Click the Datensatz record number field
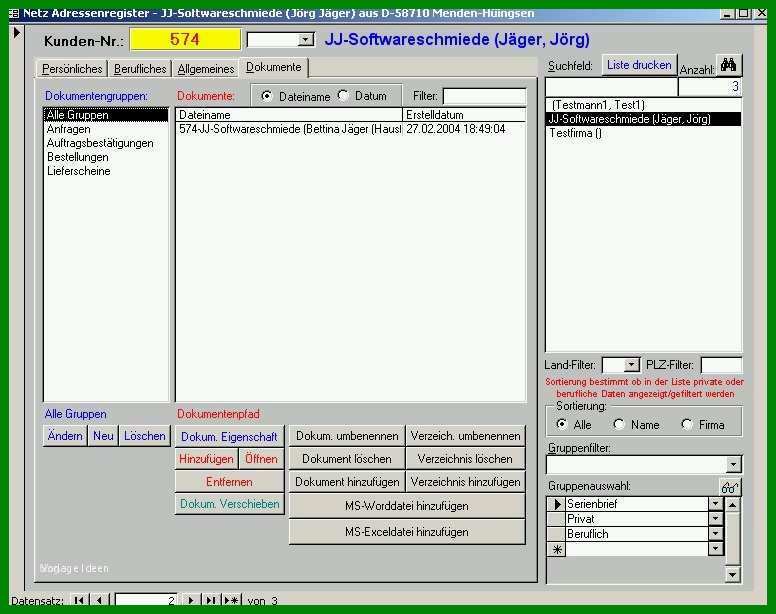Image resolution: width=776 pixels, height=614 pixels. tap(146, 601)
